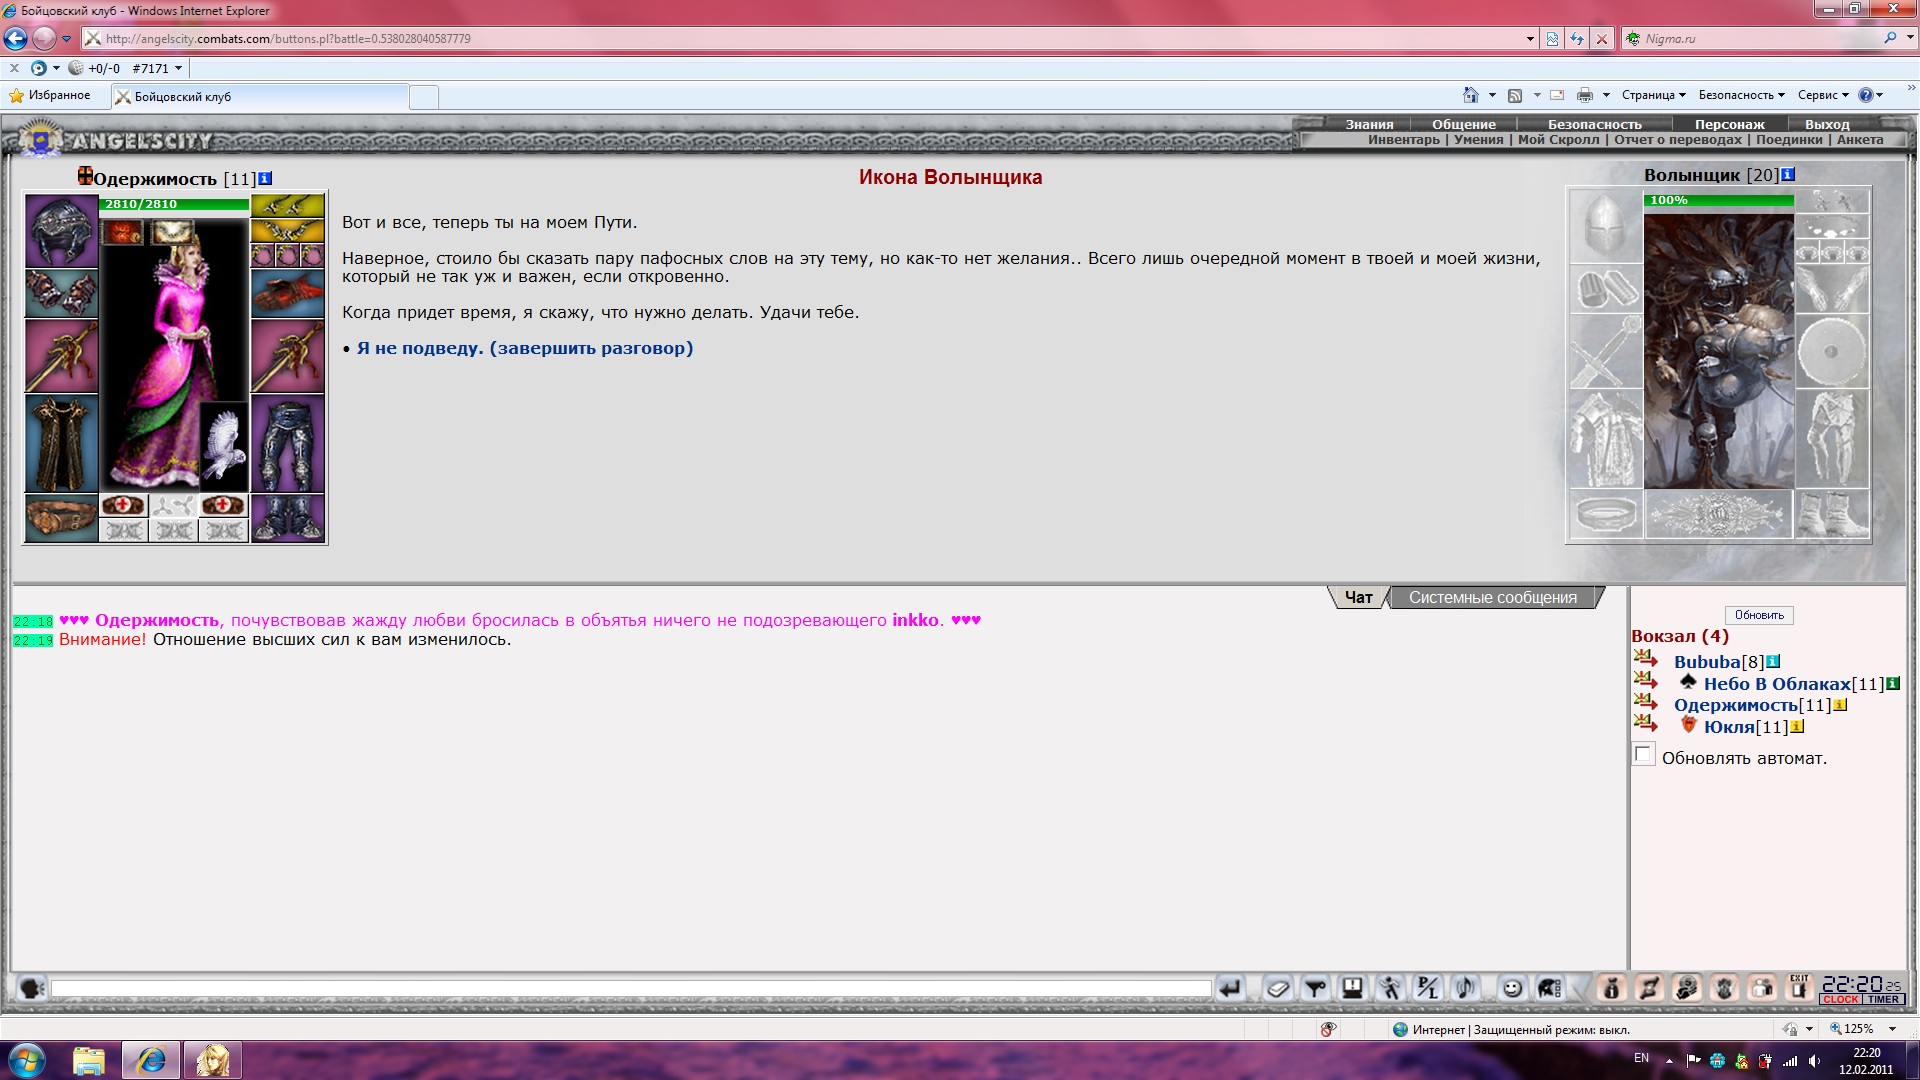The image size is (1920, 1080).
Task: Click Bububa in the Вокзал player list
Action: pyautogui.click(x=1707, y=662)
